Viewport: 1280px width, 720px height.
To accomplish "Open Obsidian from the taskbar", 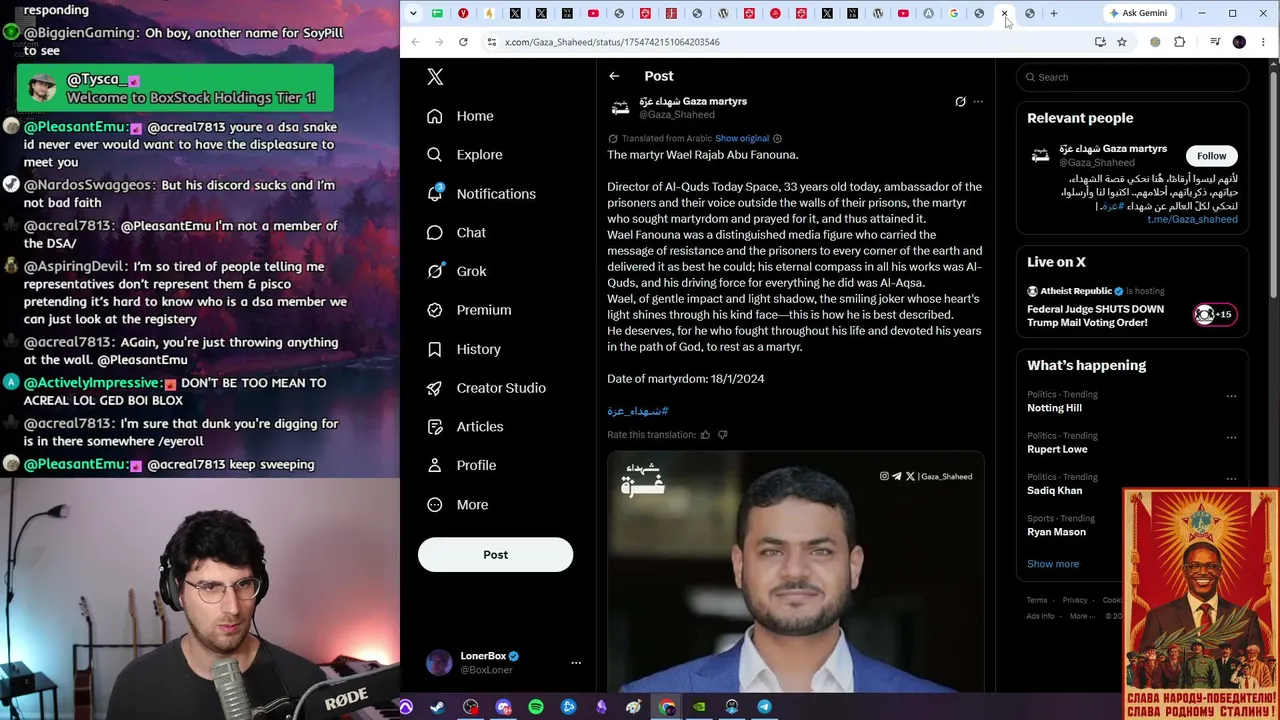I will point(601,707).
